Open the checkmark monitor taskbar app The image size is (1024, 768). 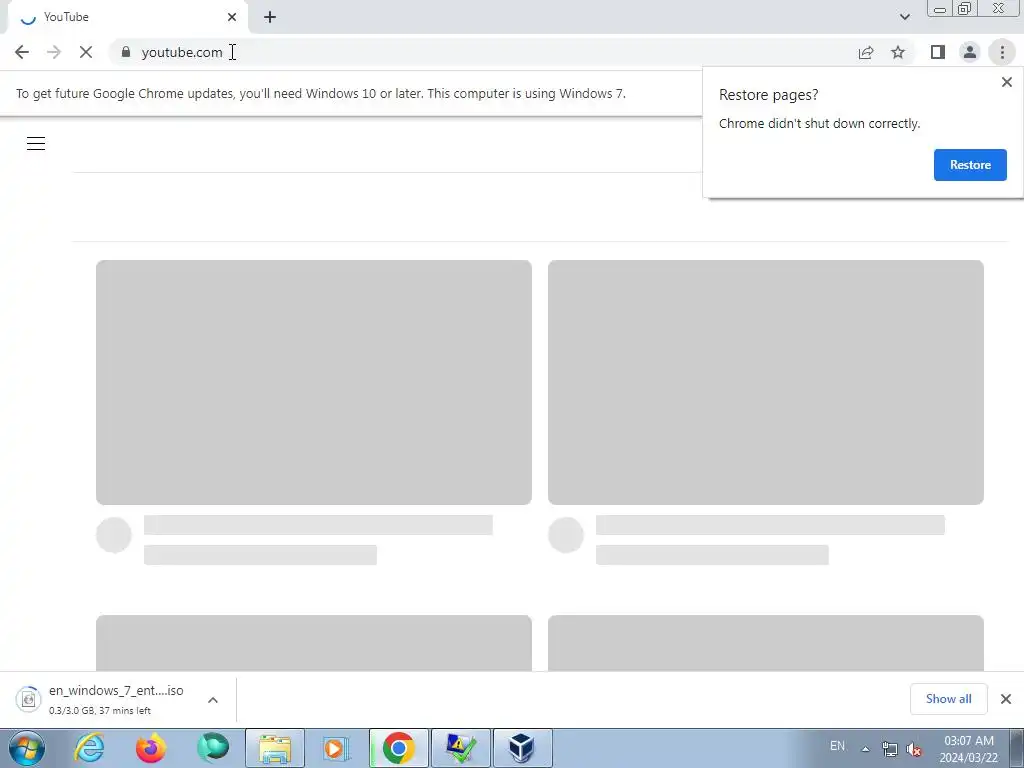[x=460, y=748]
